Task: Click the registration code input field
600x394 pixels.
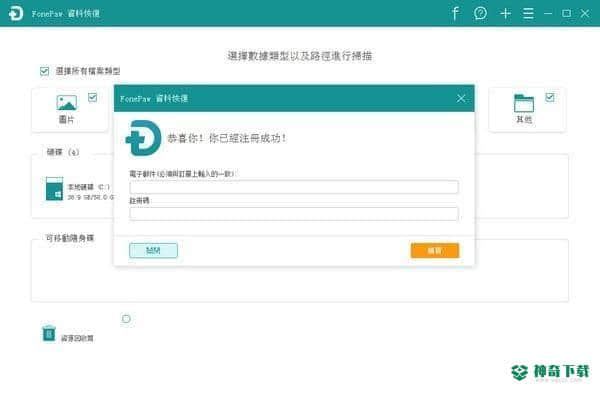Action: click(294, 213)
